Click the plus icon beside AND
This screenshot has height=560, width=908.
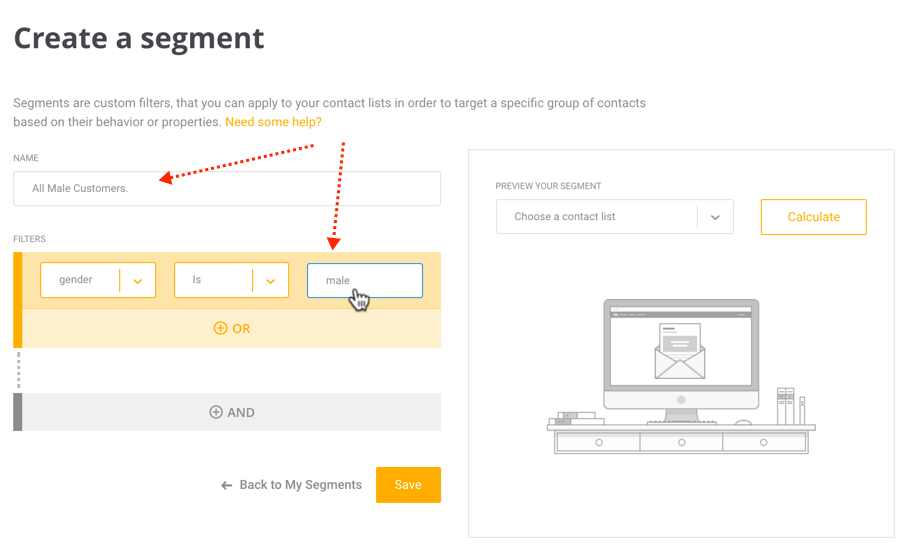[x=215, y=412]
